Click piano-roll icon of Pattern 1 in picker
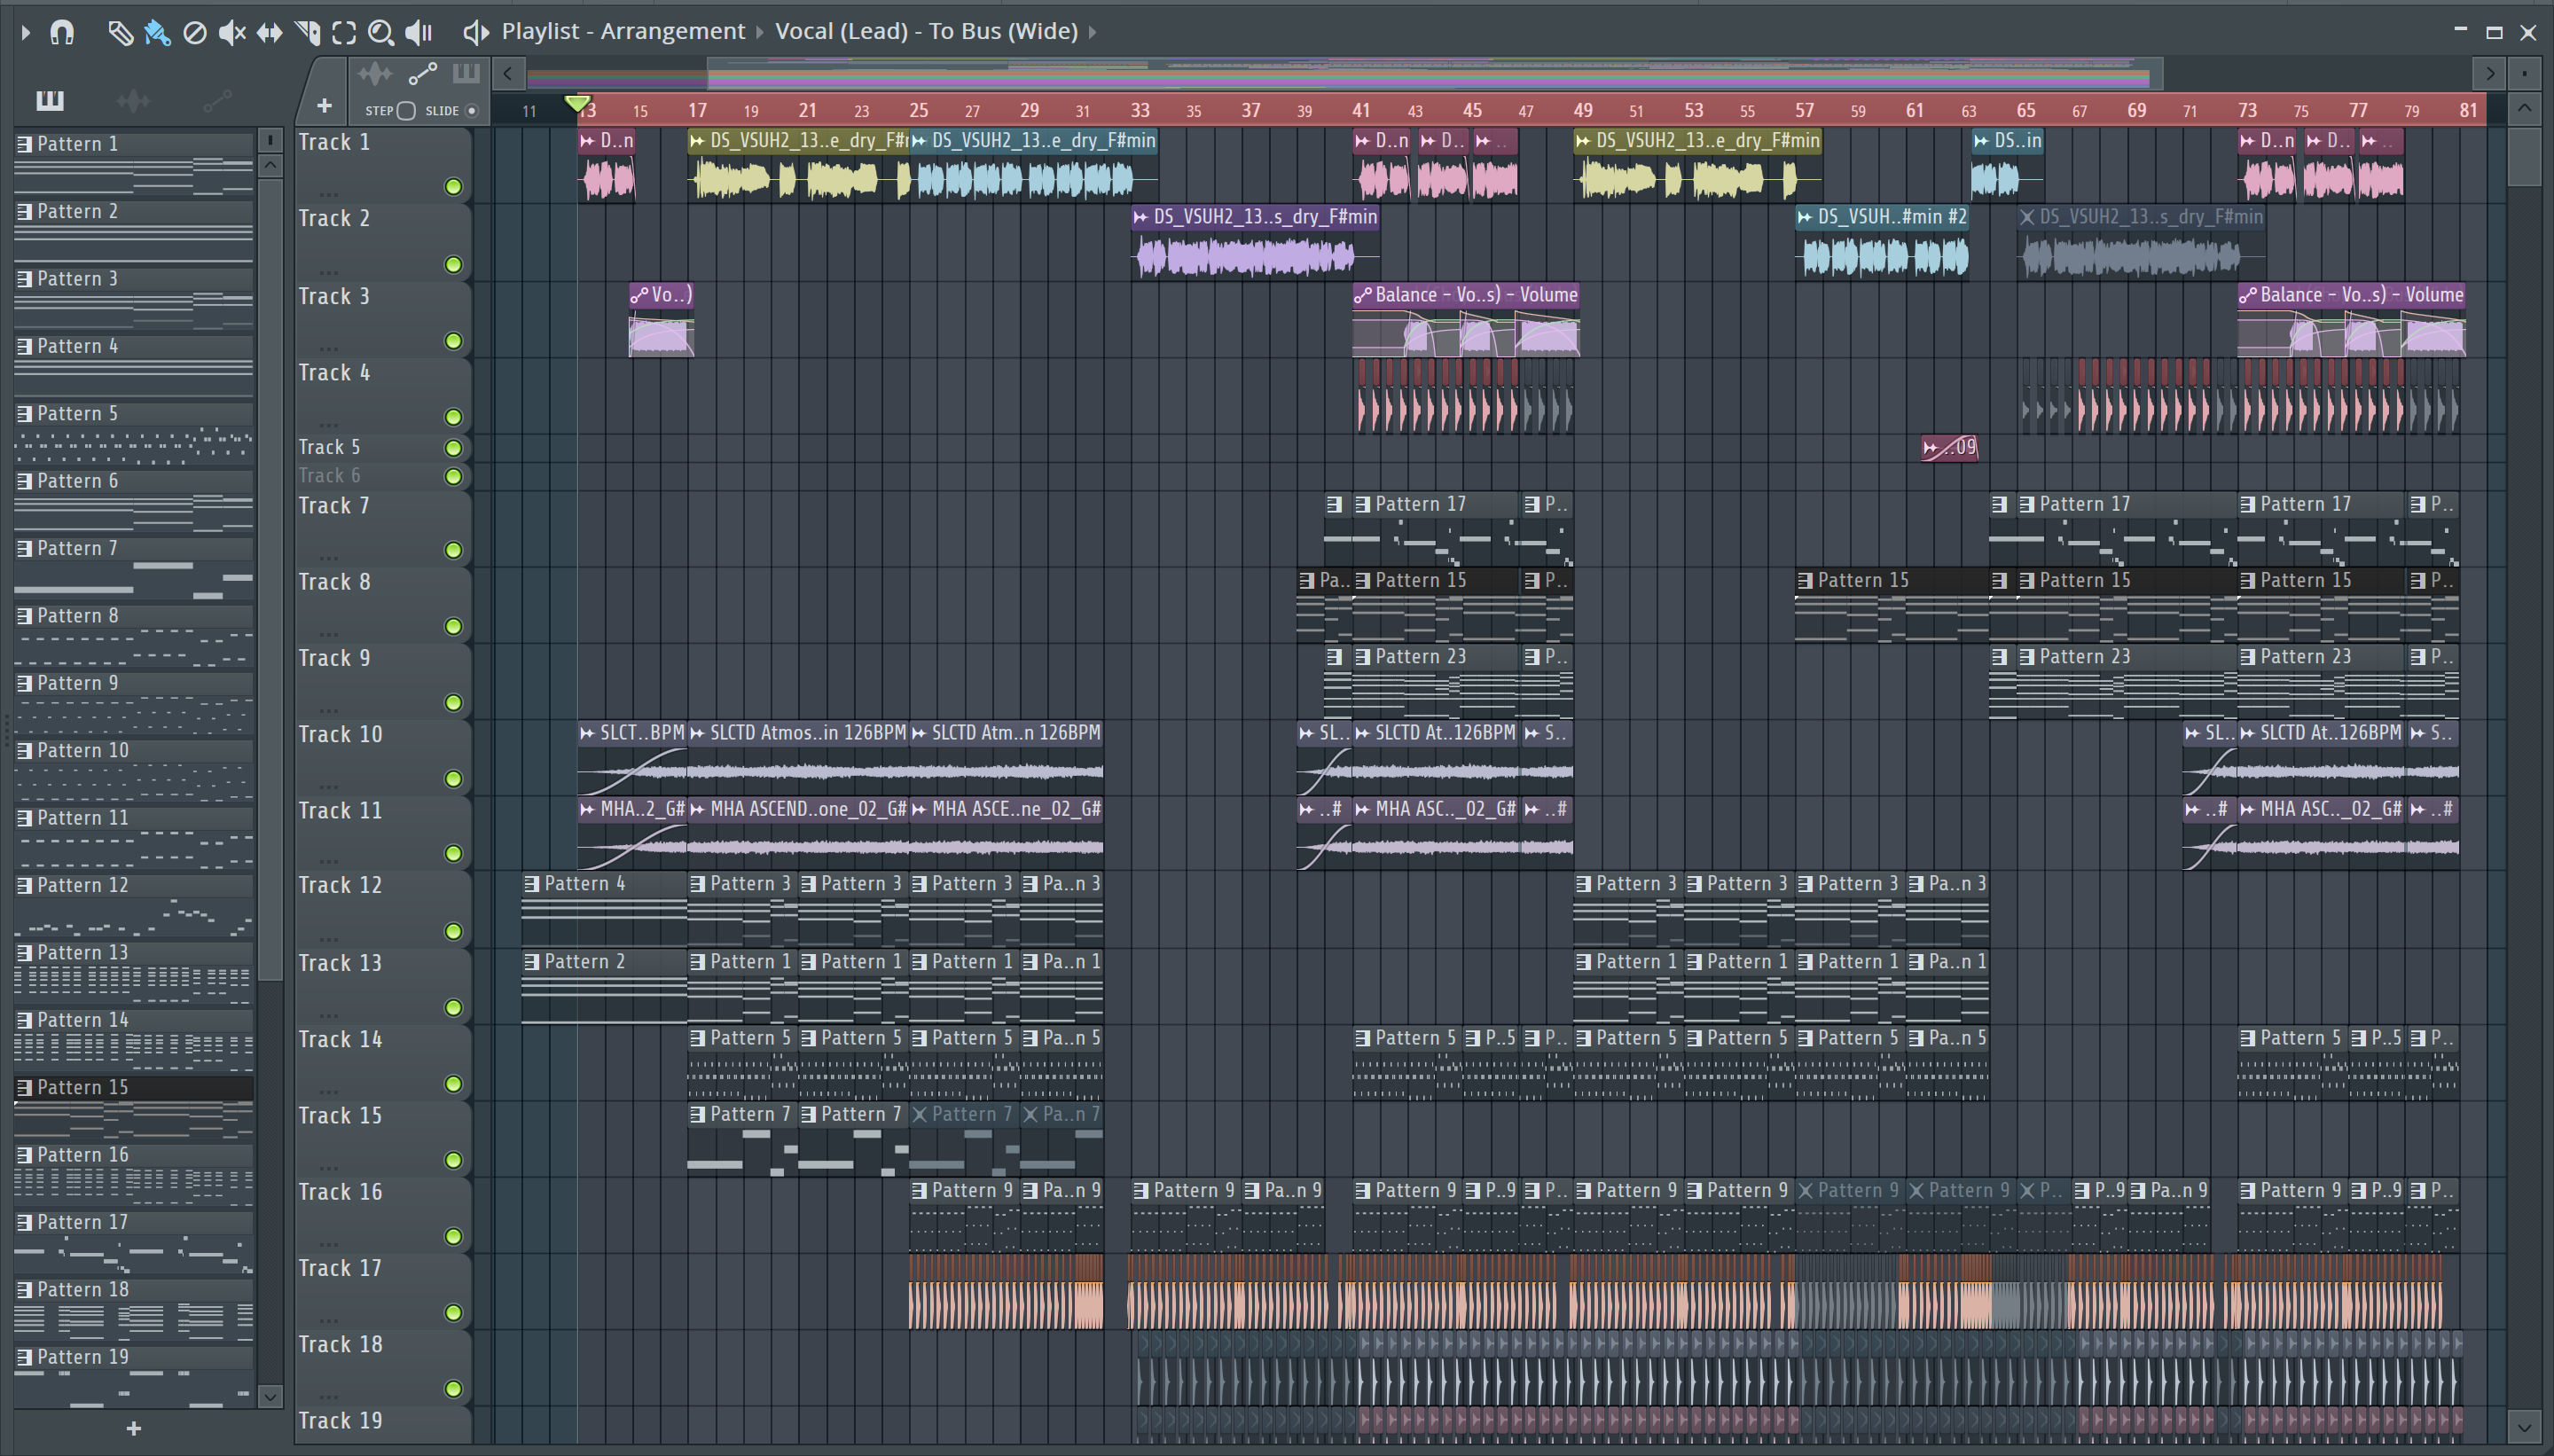Image resolution: width=2554 pixels, height=1456 pixels. 24,144
